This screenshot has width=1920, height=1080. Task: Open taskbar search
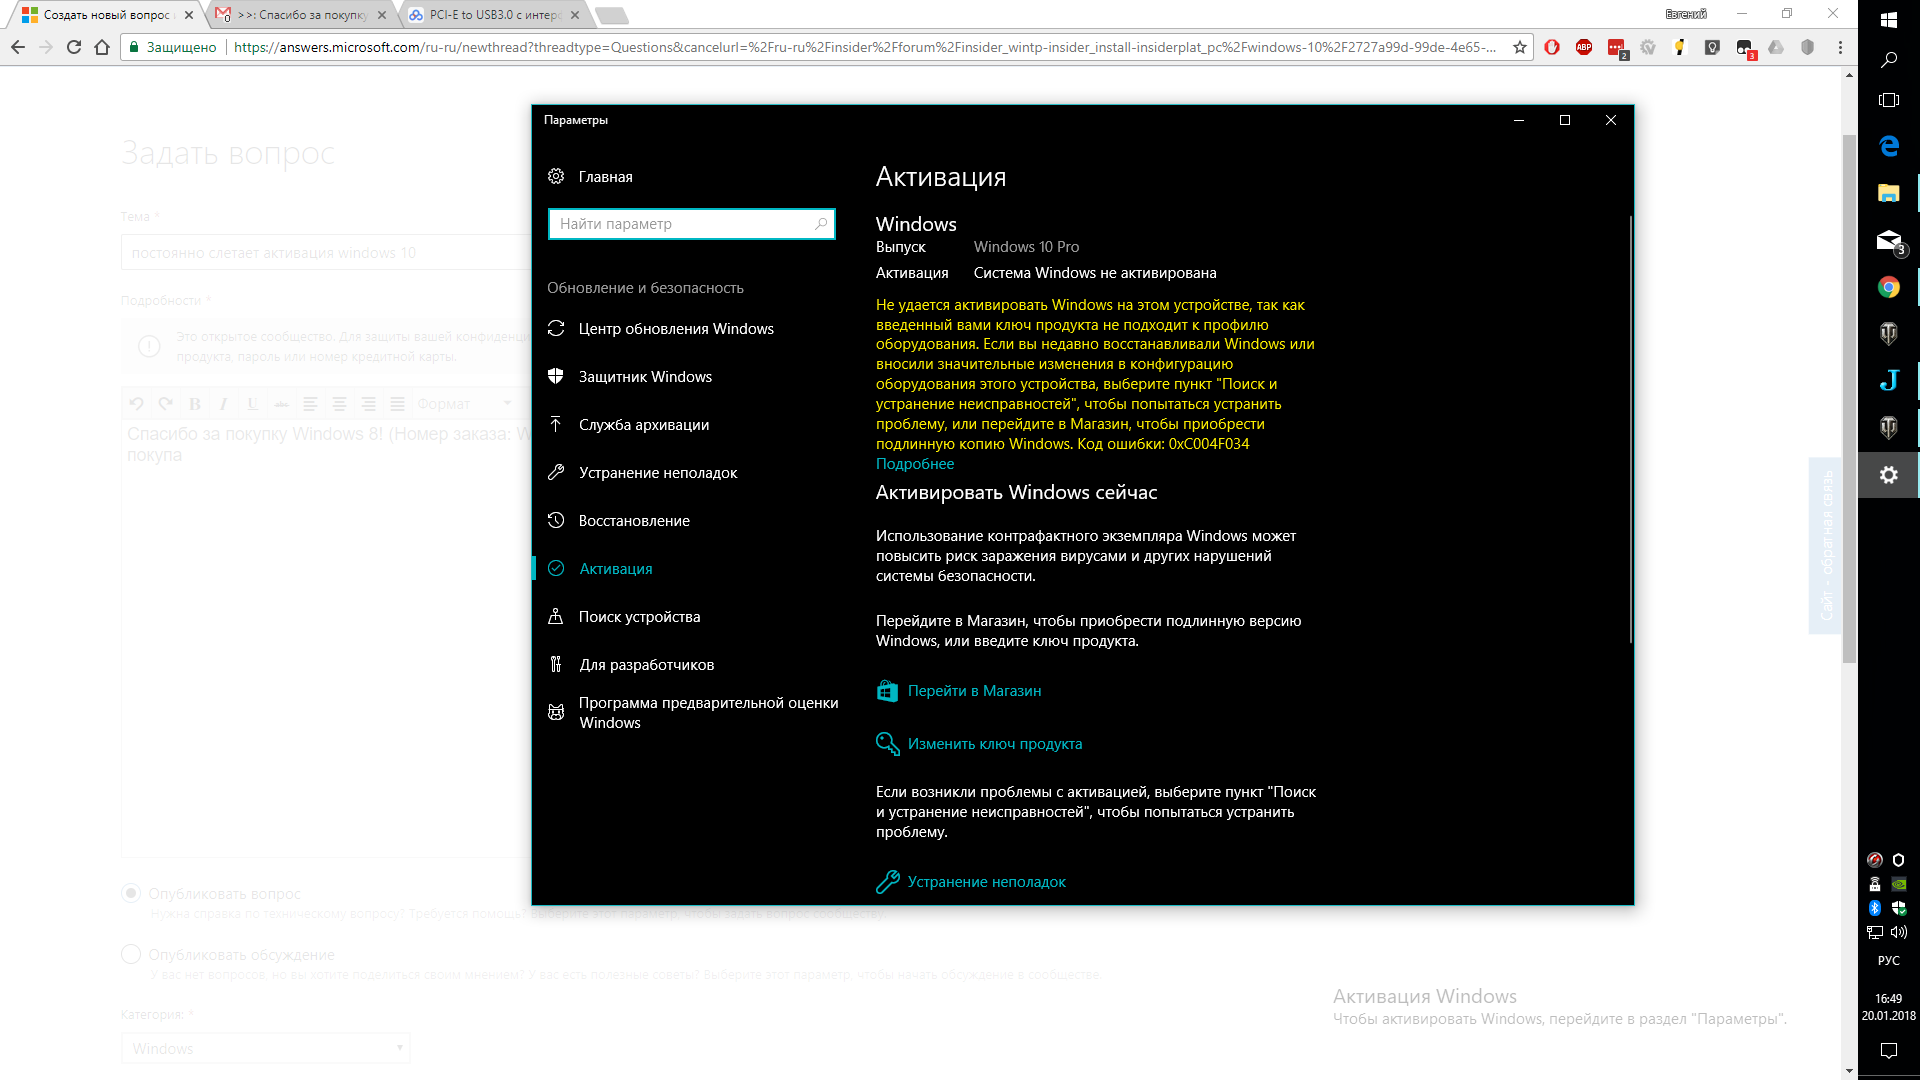click(x=1889, y=60)
